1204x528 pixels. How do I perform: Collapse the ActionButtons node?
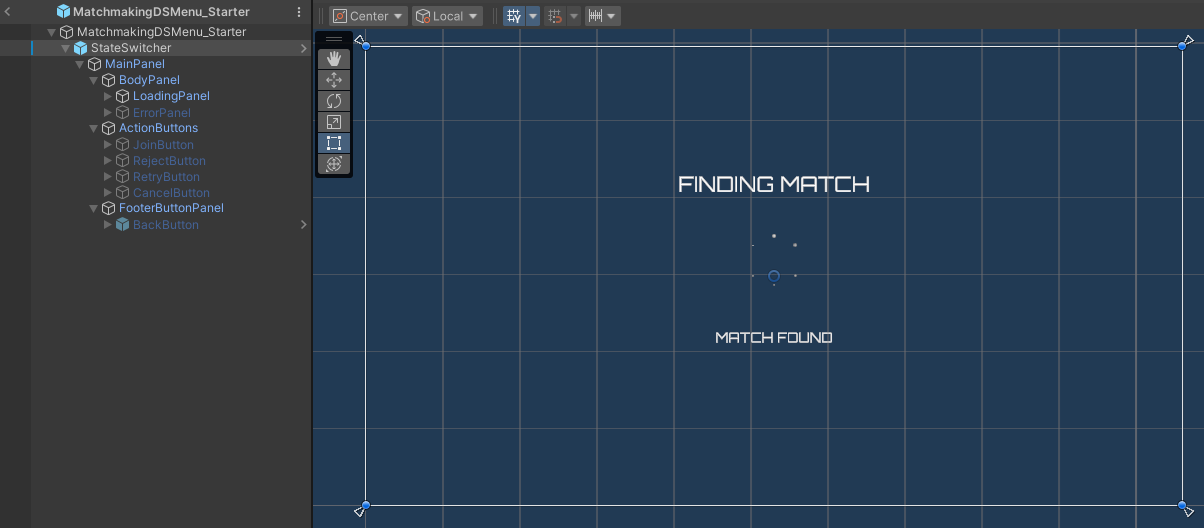pyautogui.click(x=94, y=128)
